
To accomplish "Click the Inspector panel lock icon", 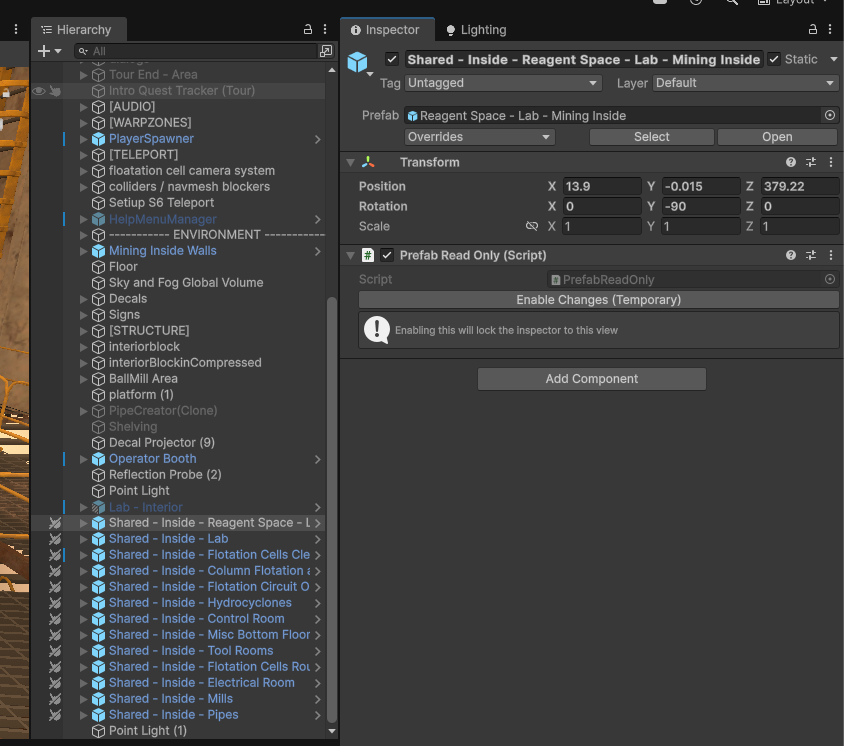I will click(813, 29).
